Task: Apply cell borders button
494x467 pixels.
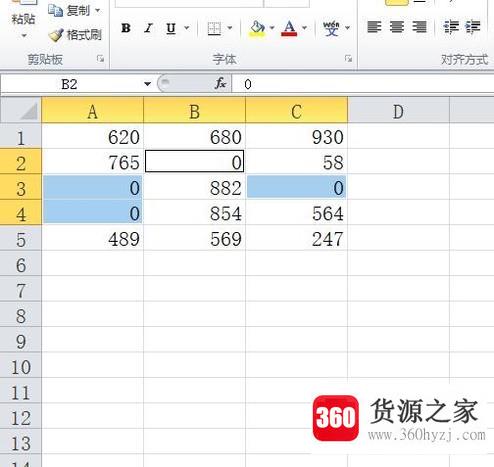Action: [x=214, y=28]
